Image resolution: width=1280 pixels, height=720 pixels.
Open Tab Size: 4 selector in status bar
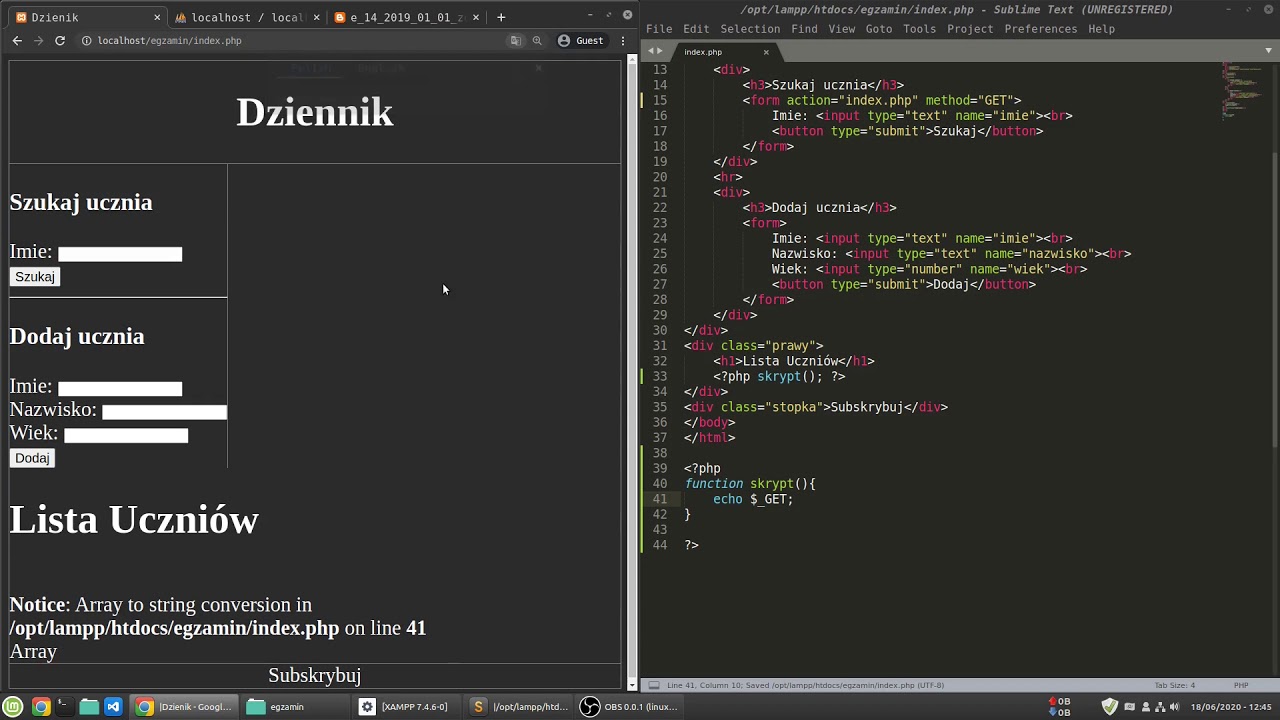1175,686
